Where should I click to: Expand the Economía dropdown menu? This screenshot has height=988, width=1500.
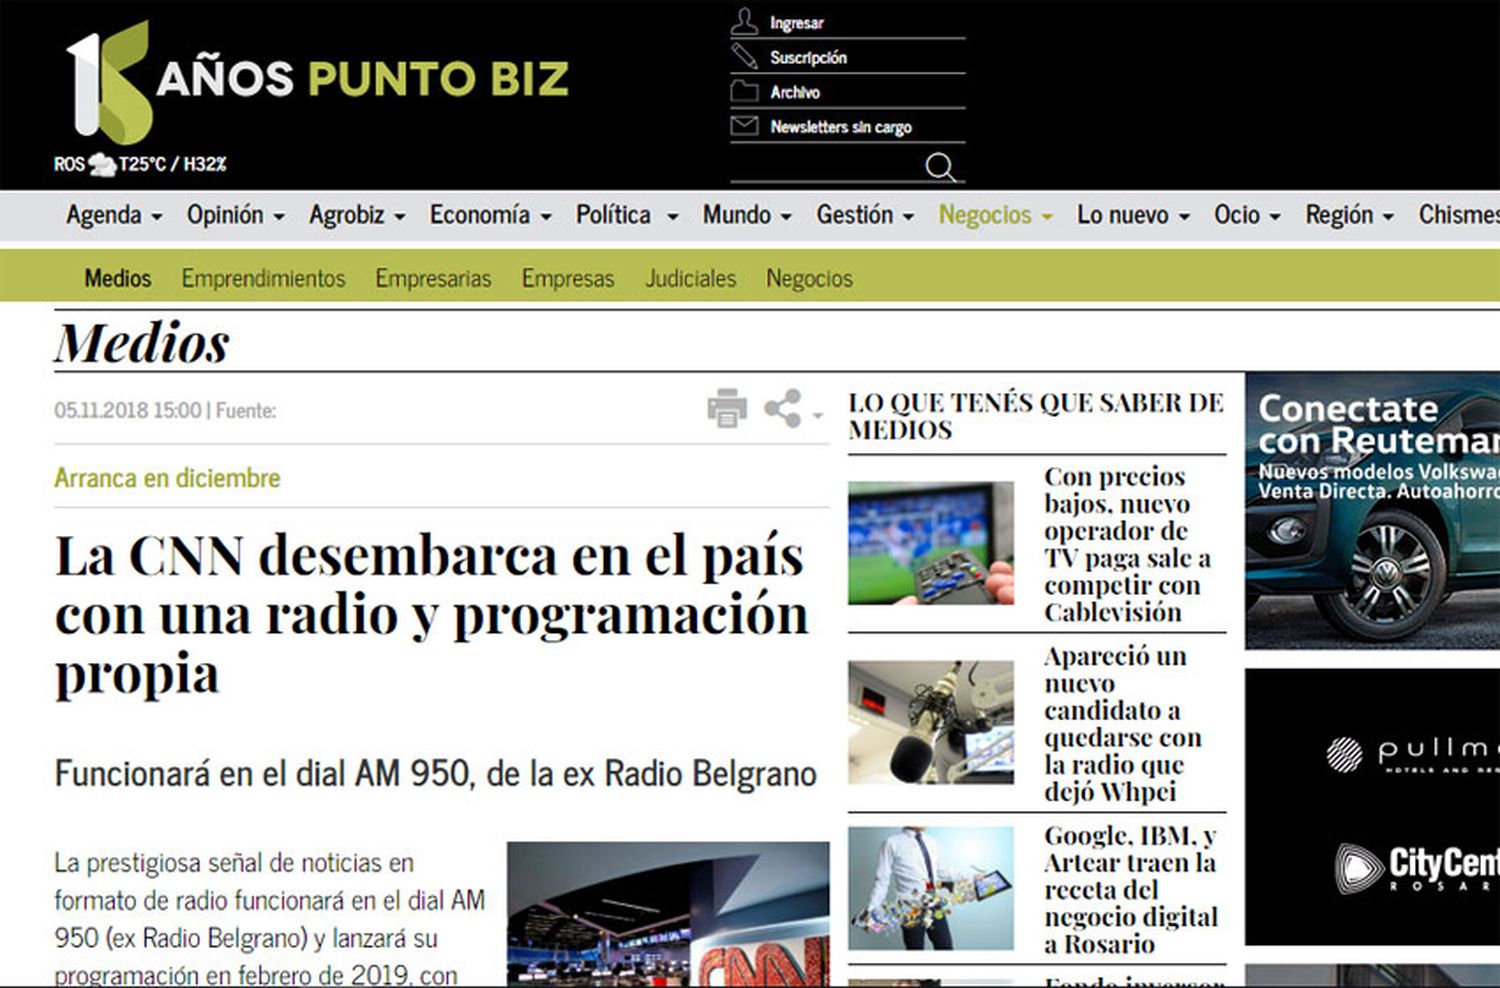click(x=490, y=215)
